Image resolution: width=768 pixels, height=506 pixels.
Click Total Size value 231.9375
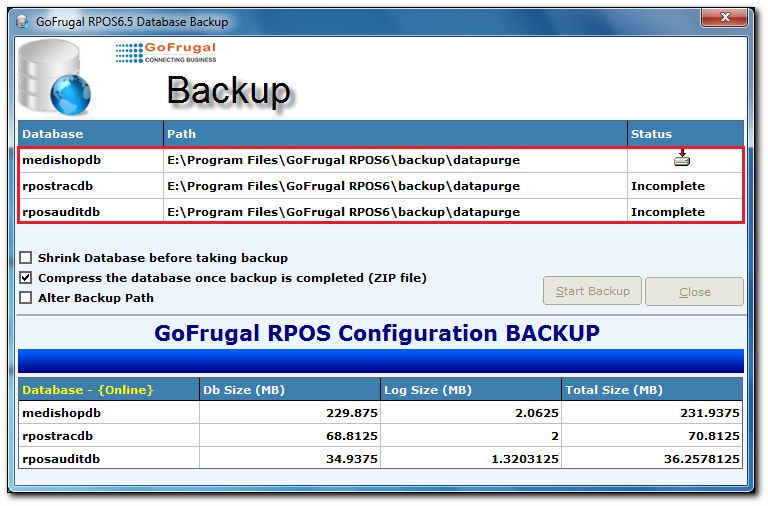(x=710, y=413)
